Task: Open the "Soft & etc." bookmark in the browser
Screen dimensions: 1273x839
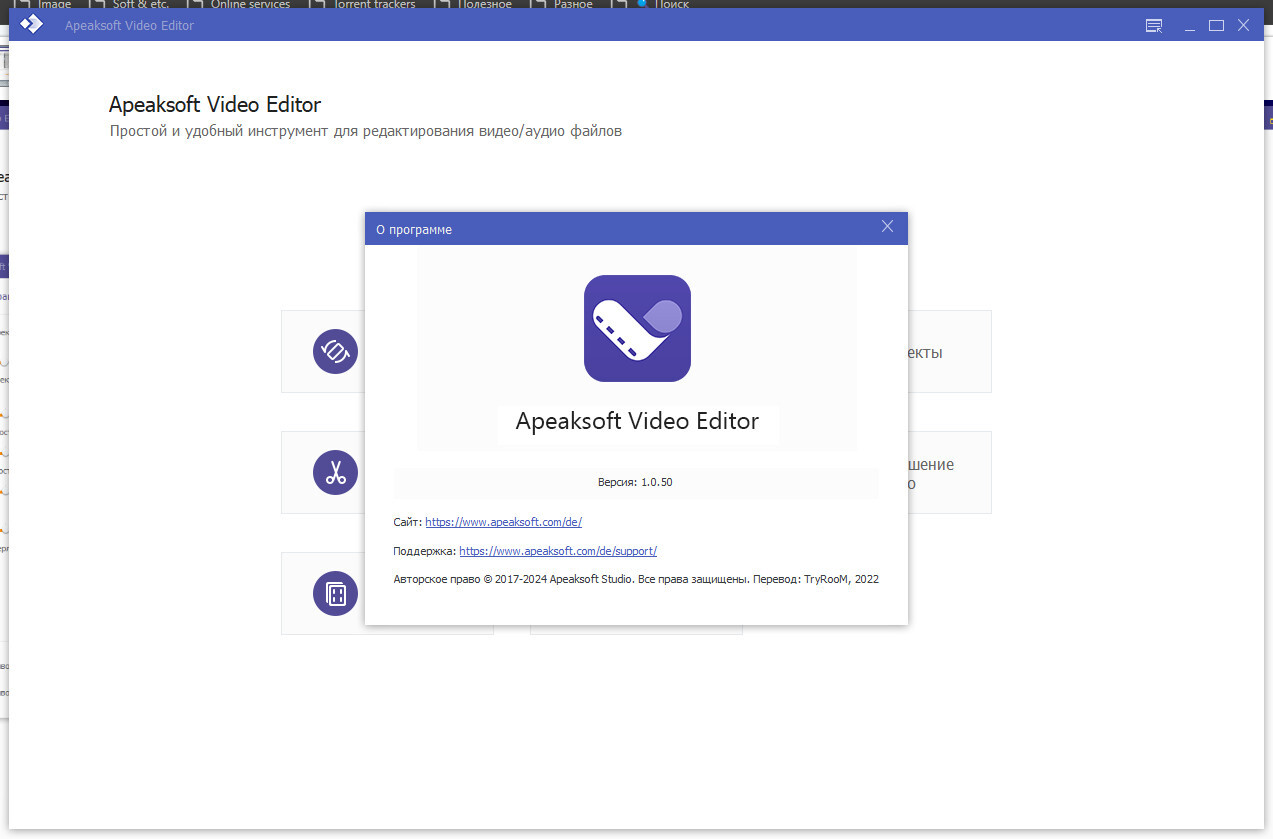Action: tap(129, 4)
